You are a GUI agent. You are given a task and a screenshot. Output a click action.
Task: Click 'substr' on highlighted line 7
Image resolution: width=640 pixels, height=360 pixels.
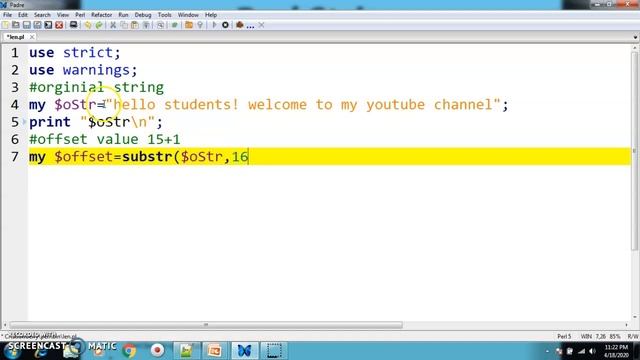coord(147,157)
